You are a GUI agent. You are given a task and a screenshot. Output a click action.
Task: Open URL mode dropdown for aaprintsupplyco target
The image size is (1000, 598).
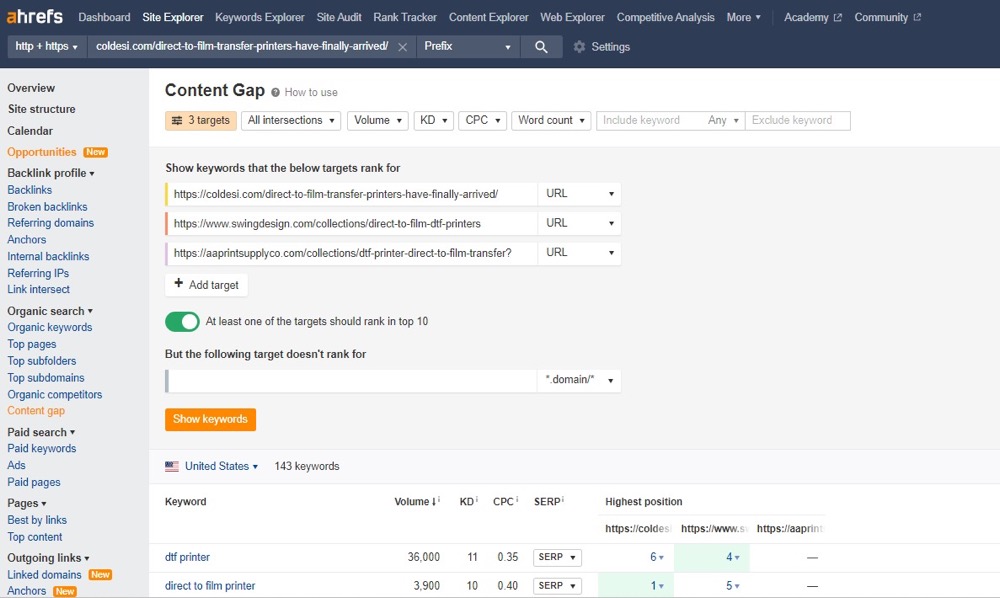click(579, 253)
